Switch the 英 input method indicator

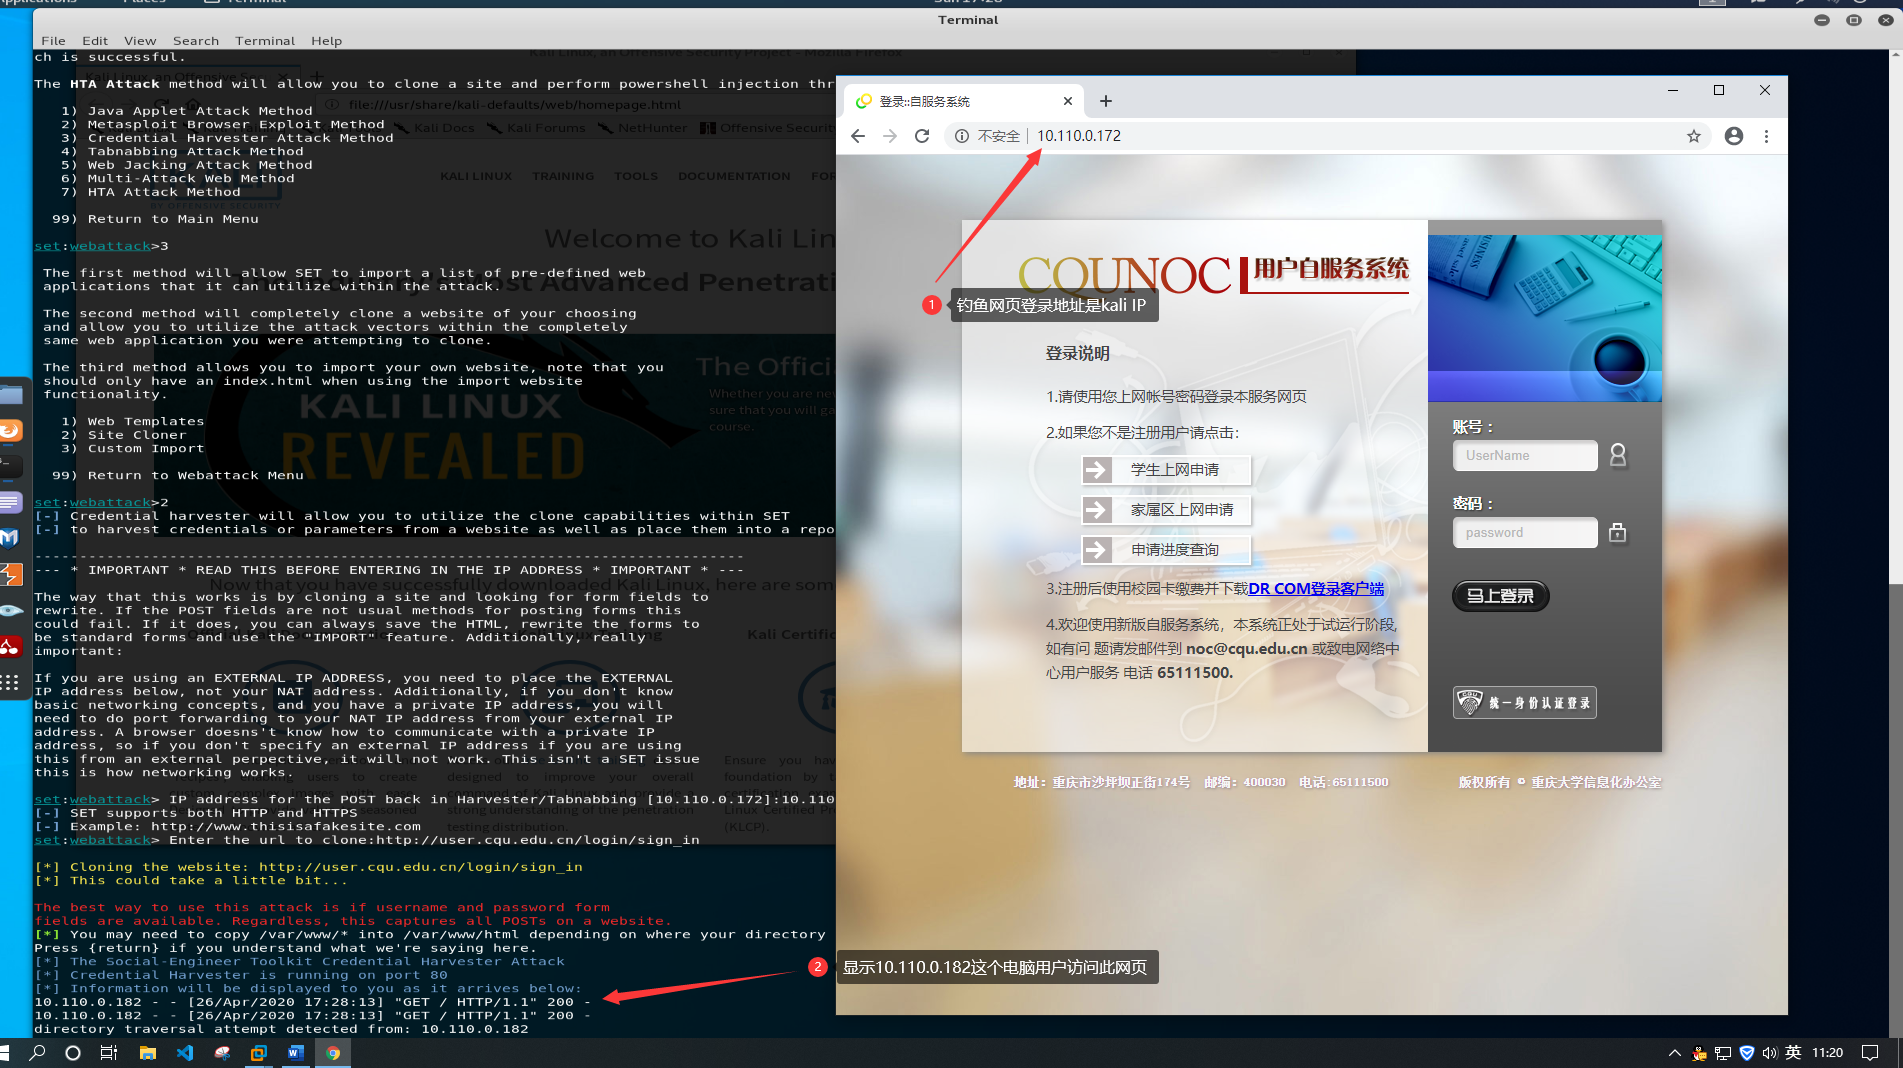click(1793, 1052)
